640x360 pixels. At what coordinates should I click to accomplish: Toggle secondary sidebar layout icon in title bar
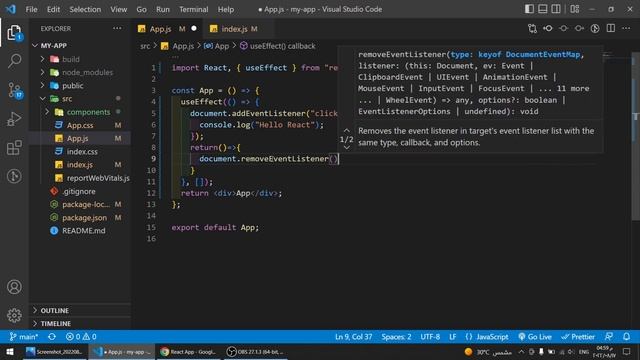pyautogui.click(x=556, y=9)
